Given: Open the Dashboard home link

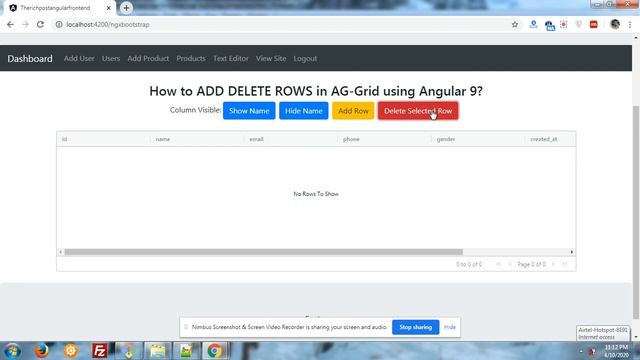Looking at the screenshot, I should click(30, 58).
